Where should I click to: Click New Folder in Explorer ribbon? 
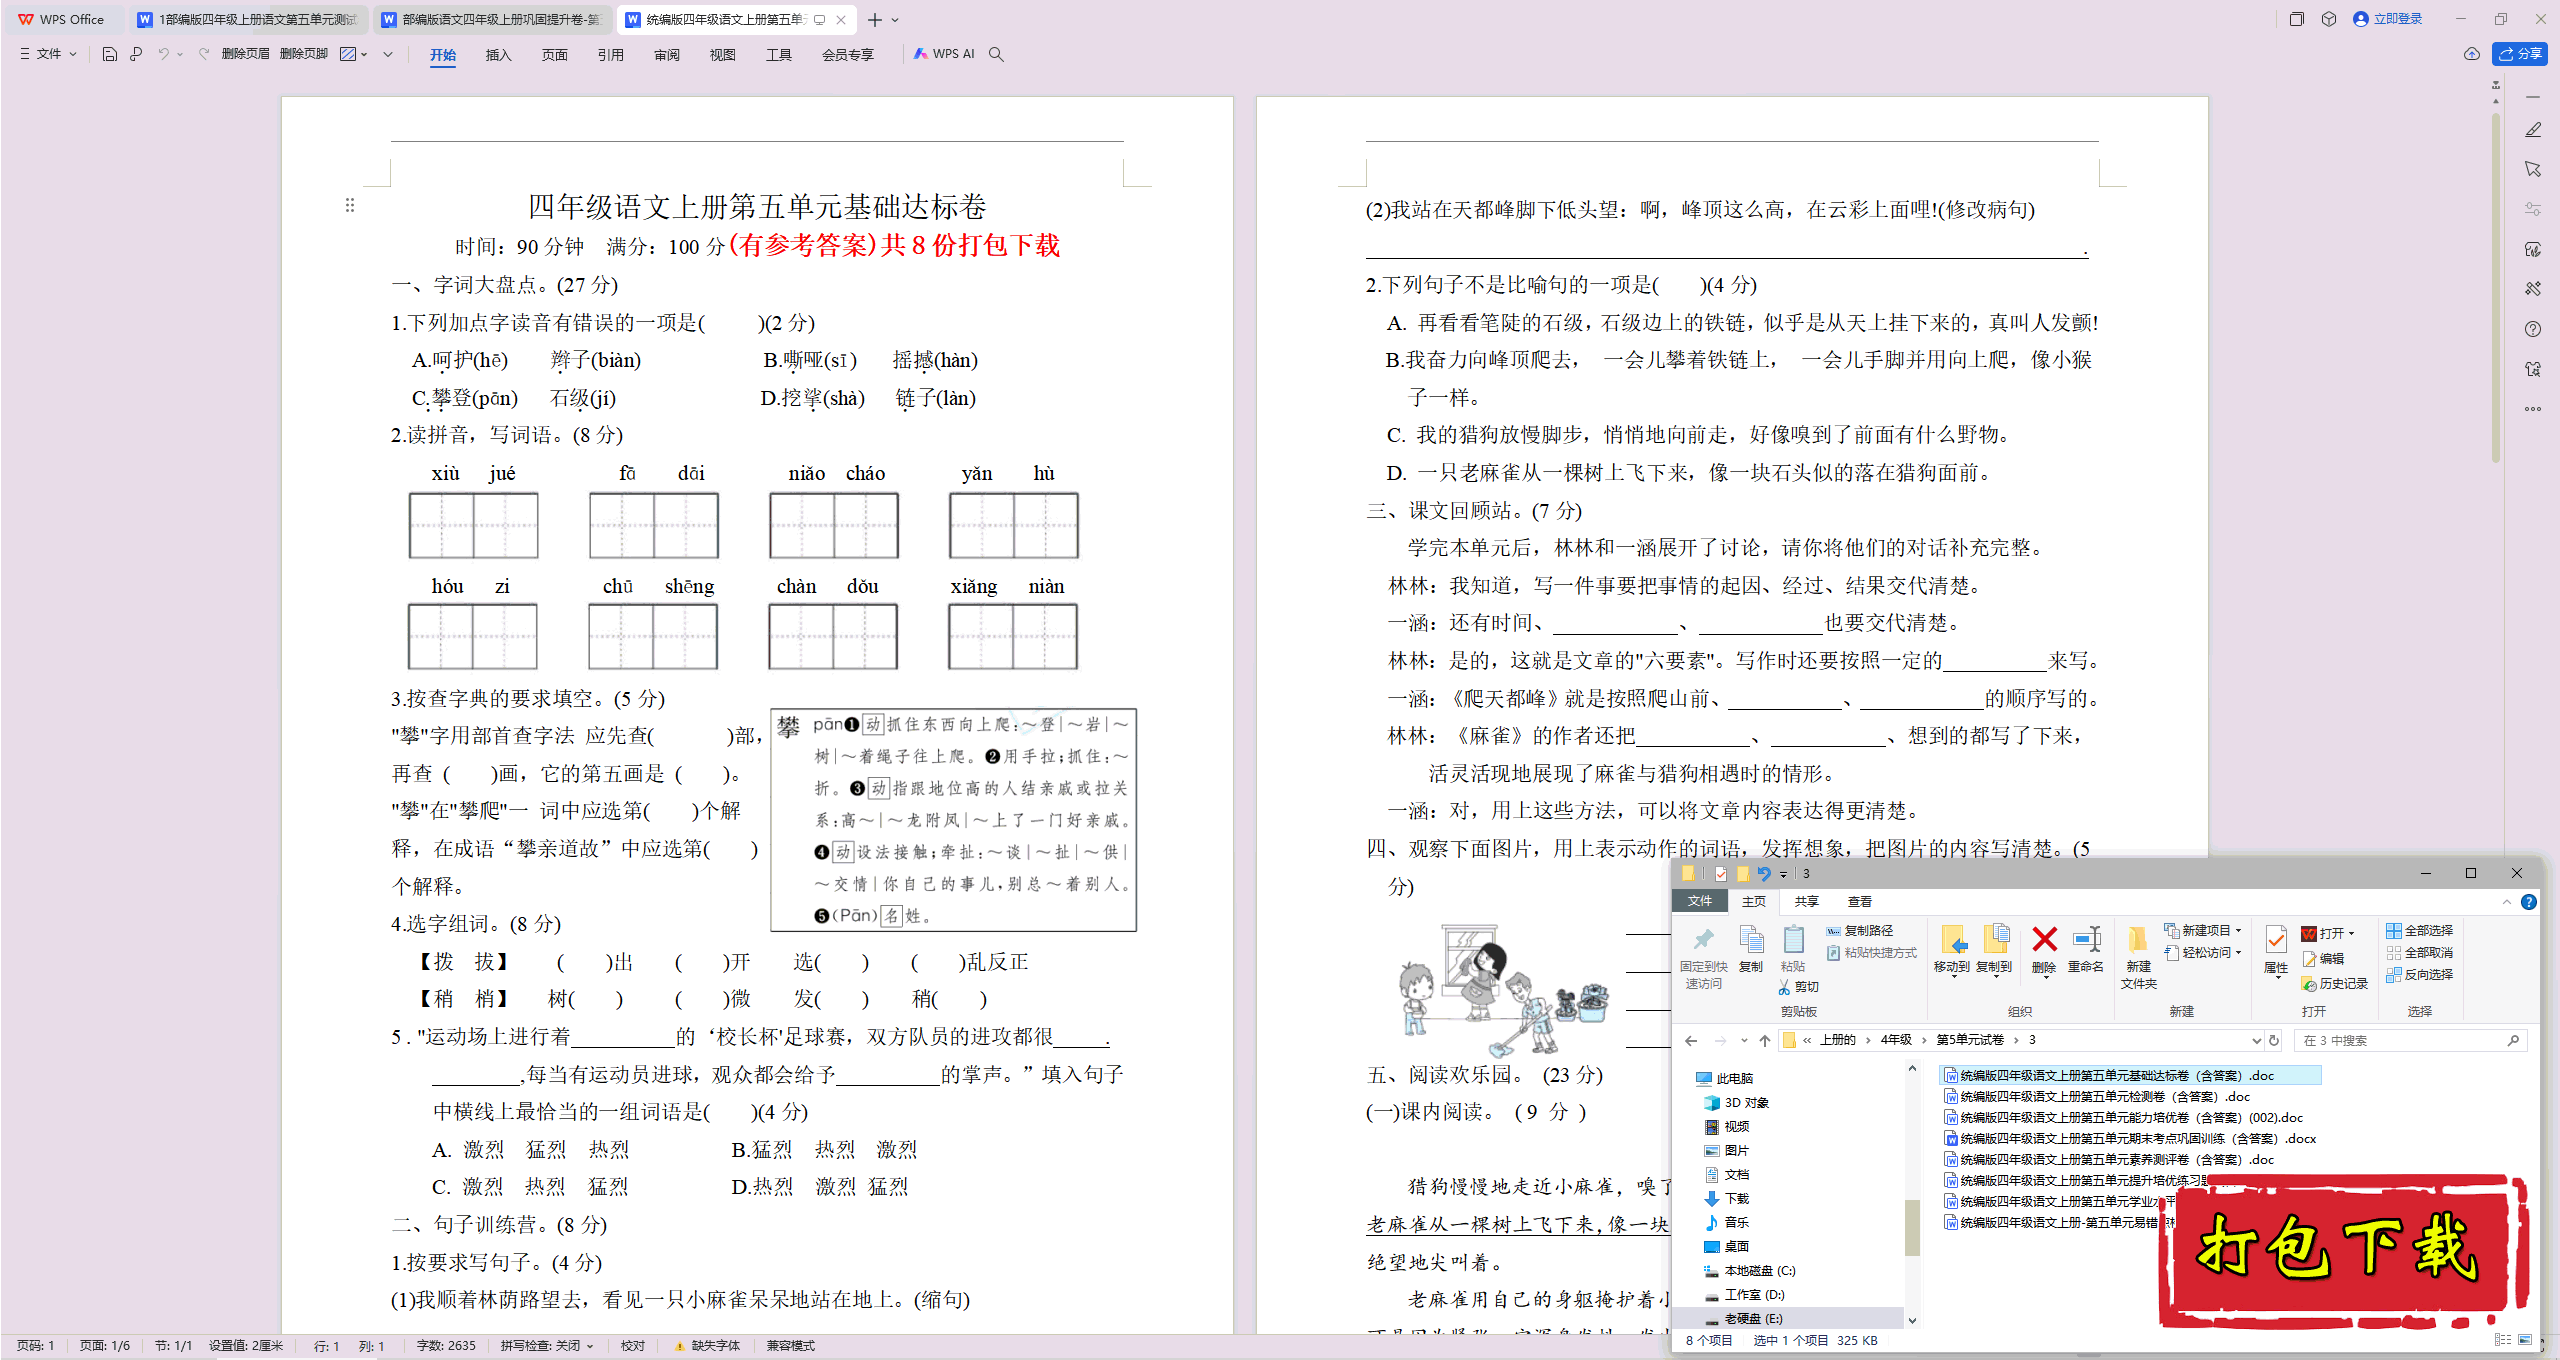[2138, 958]
